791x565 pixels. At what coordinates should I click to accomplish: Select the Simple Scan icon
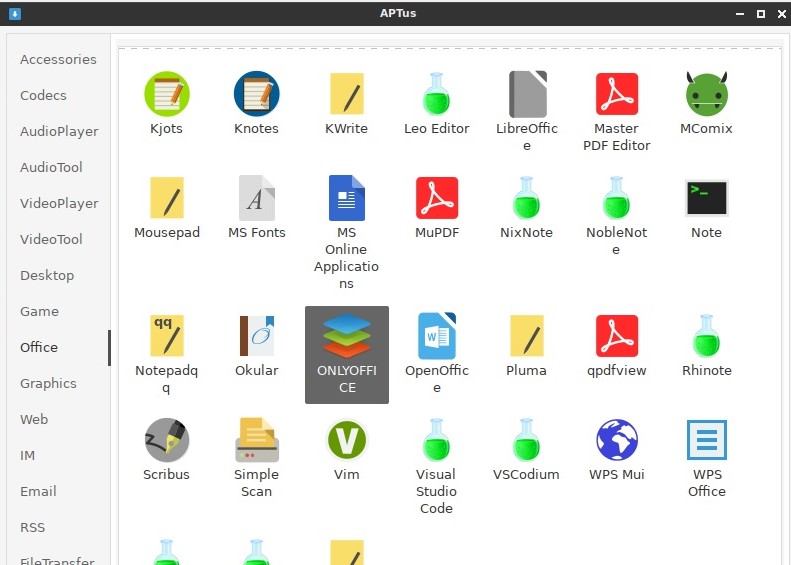(256, 440)
